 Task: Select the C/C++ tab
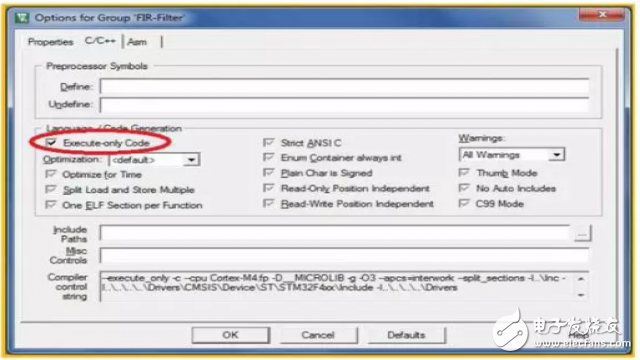point(100,41)
